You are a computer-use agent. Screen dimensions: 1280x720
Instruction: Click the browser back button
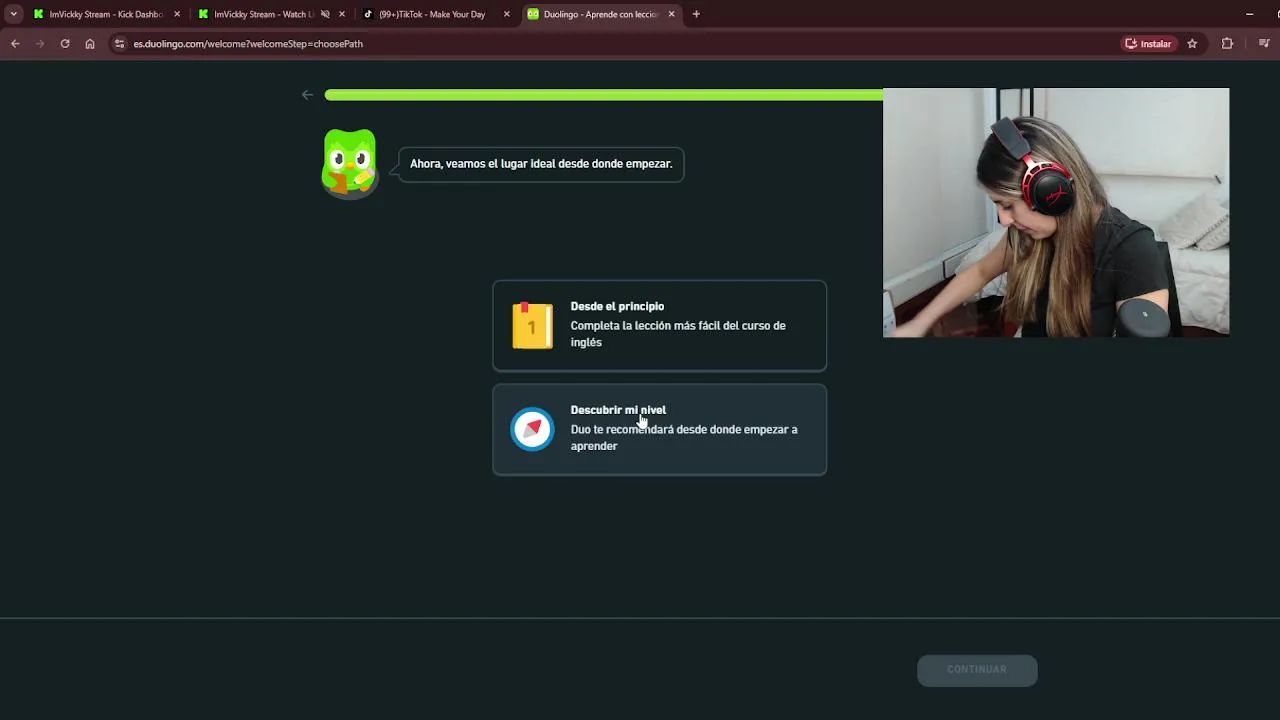coord(15,44)
